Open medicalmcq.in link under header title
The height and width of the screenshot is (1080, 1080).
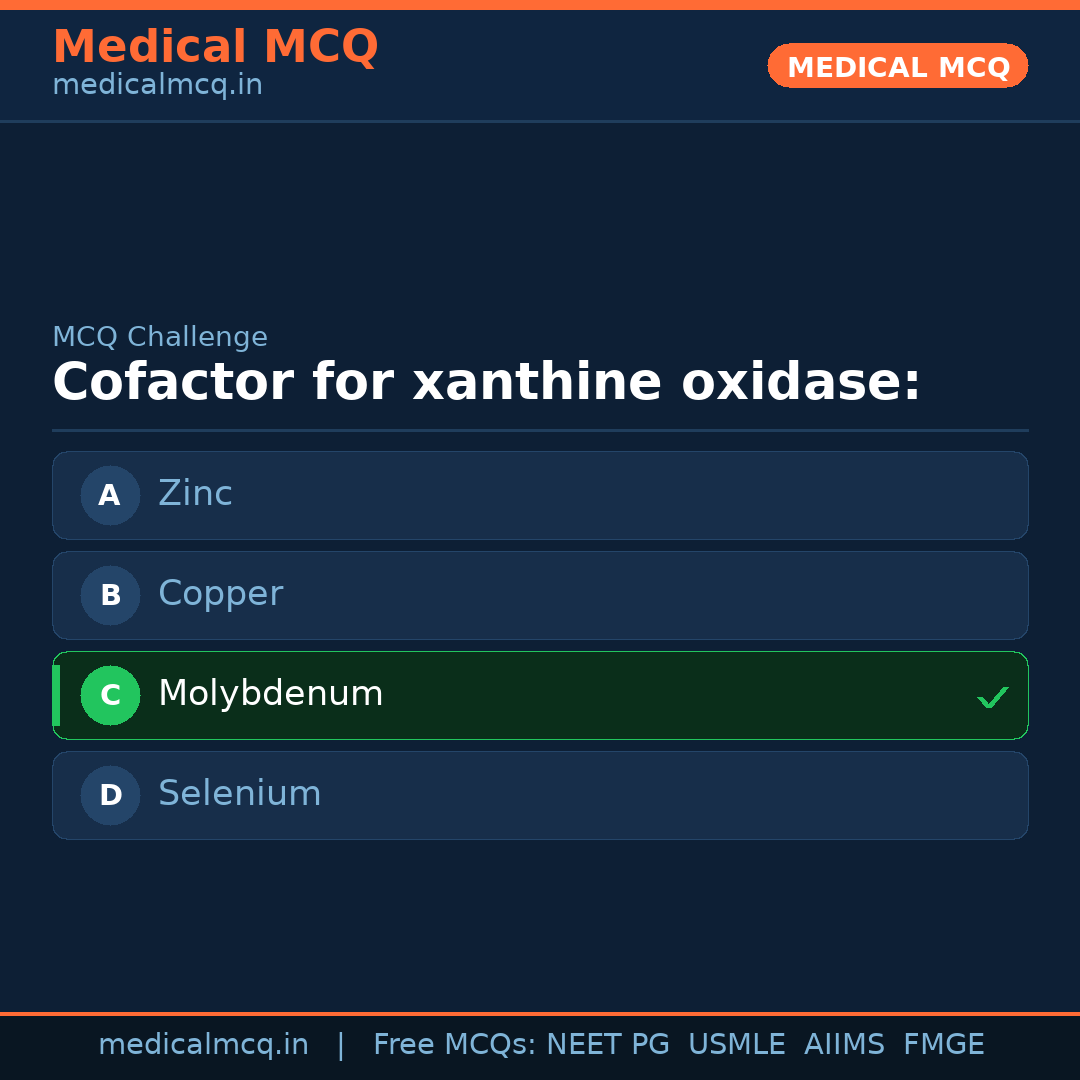(x=157, y=86)
